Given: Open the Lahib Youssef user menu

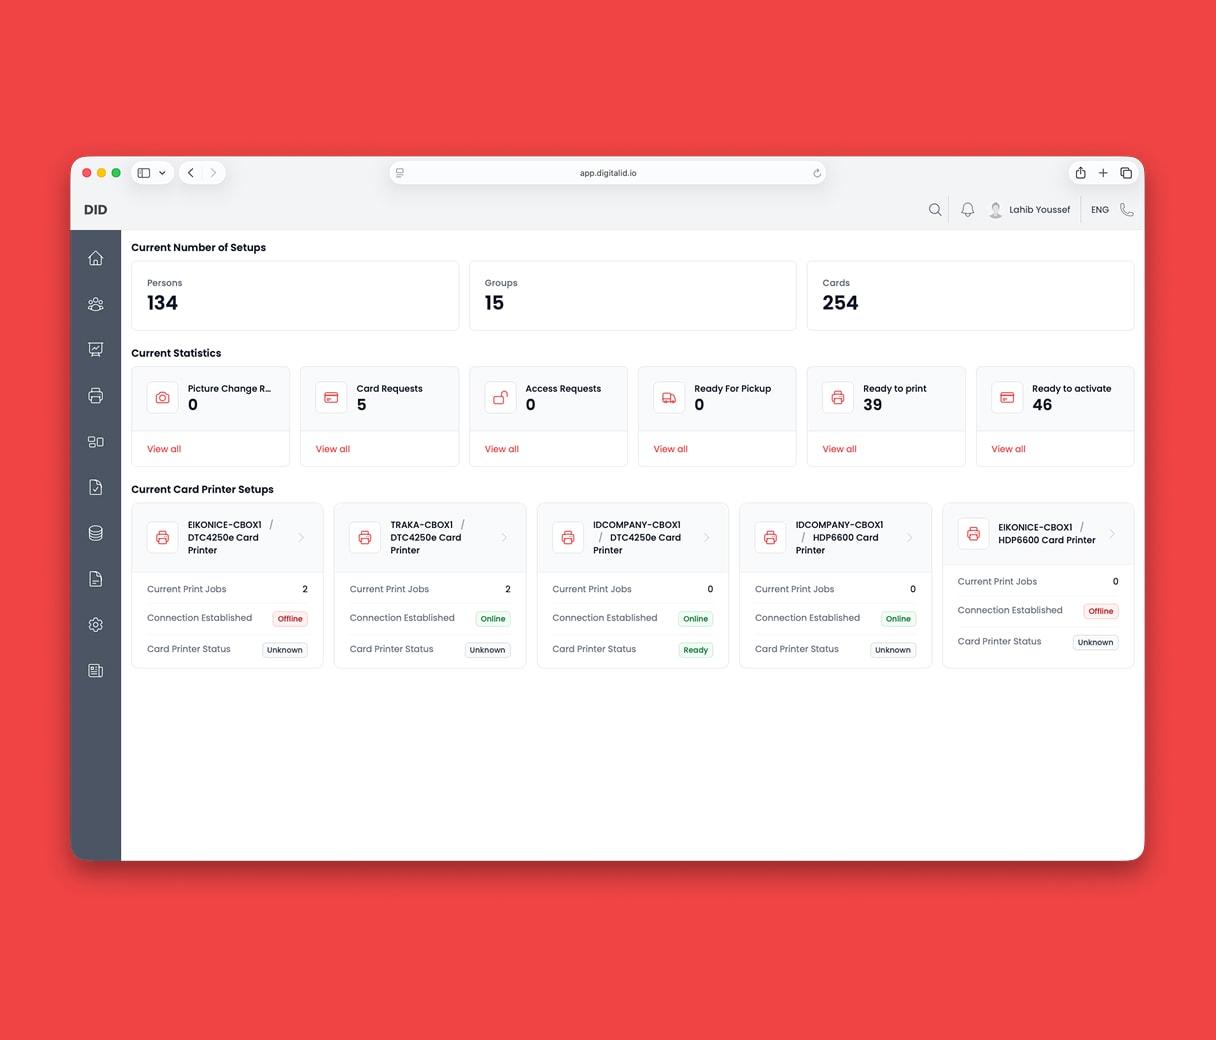Looking at the screenshot, I should click(1029, 210).
